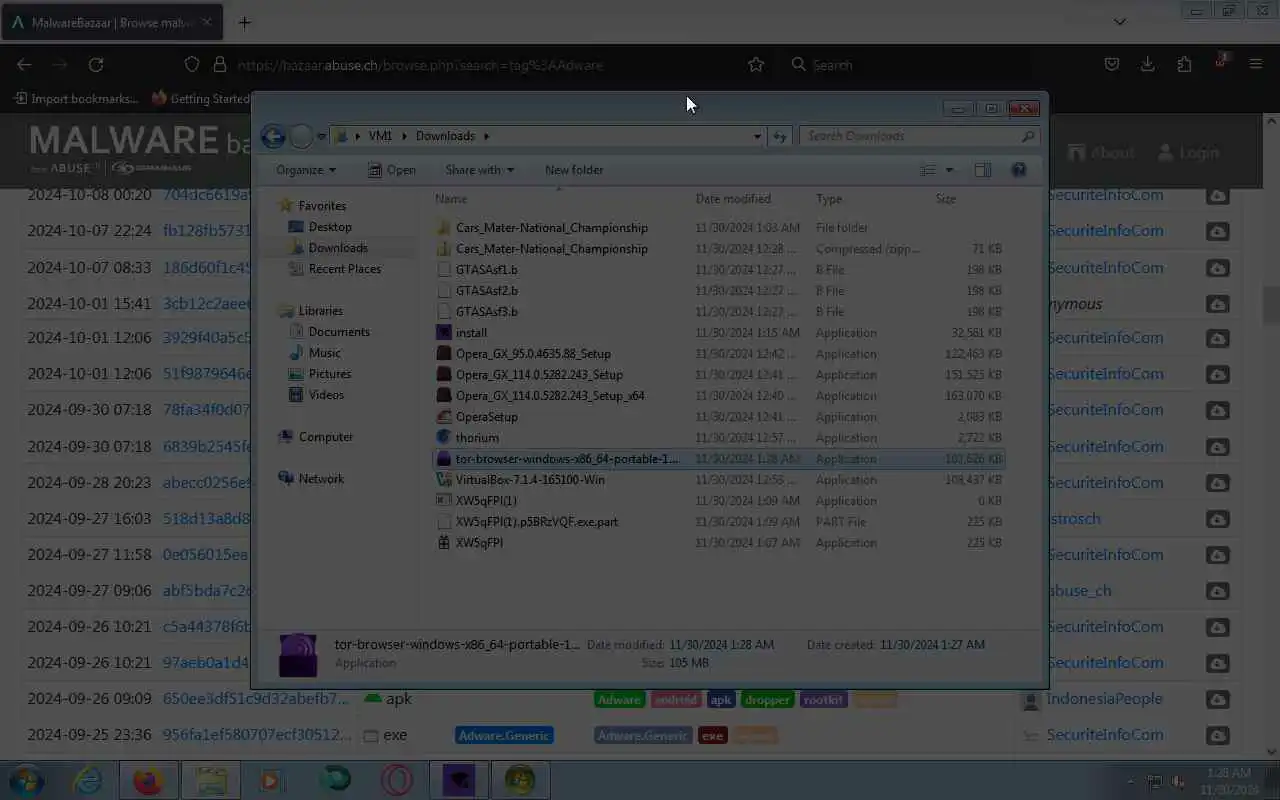Screen dimensions: 1280x800
Task: Select Desktop under Favorites
Action: tap(330, 227)
